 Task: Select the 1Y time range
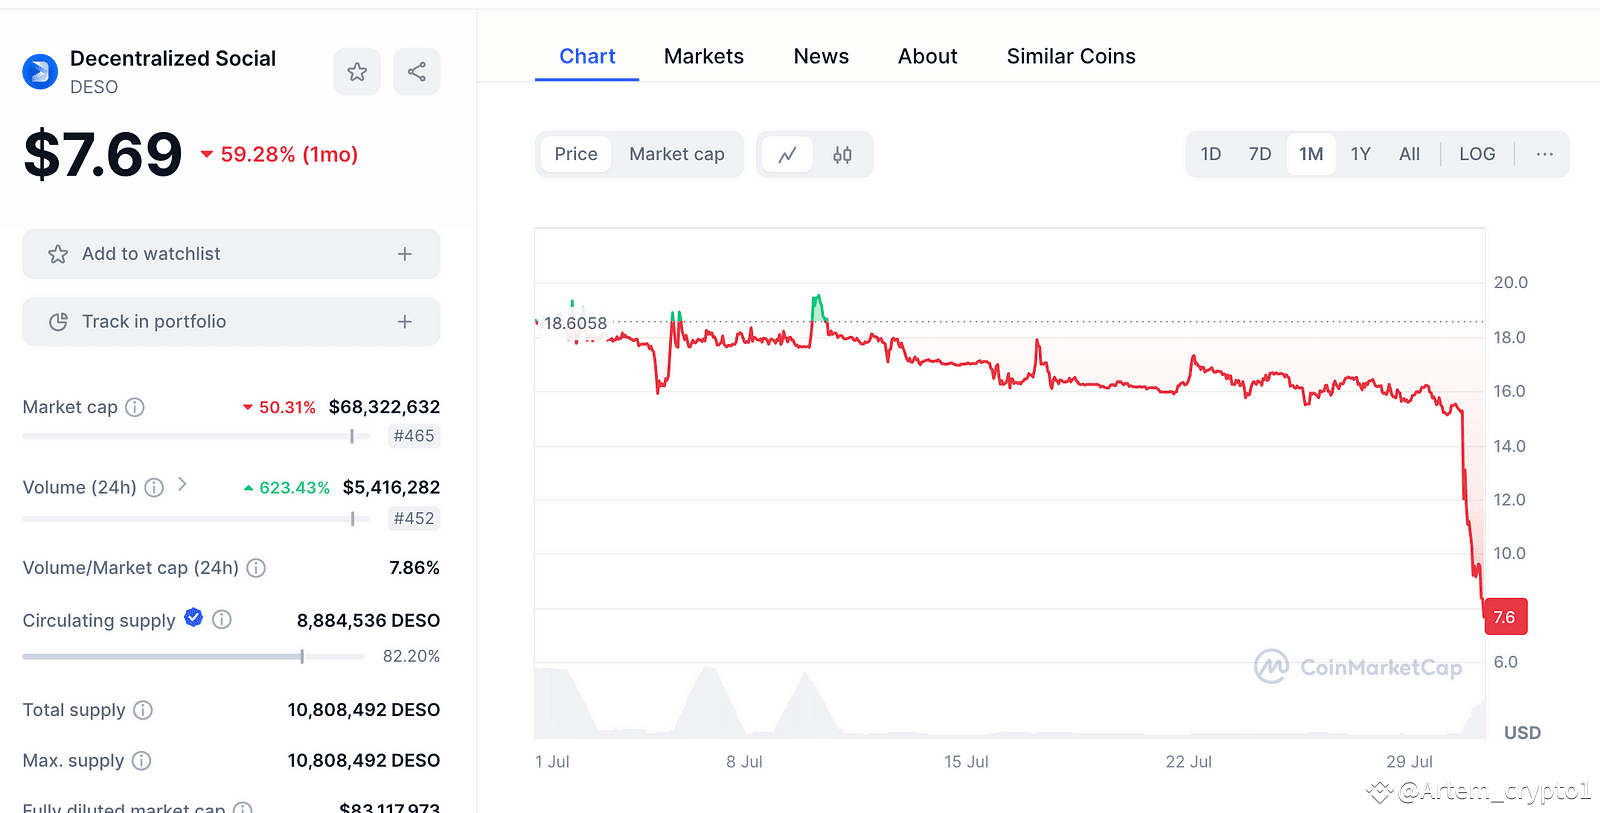(1360, 154)
